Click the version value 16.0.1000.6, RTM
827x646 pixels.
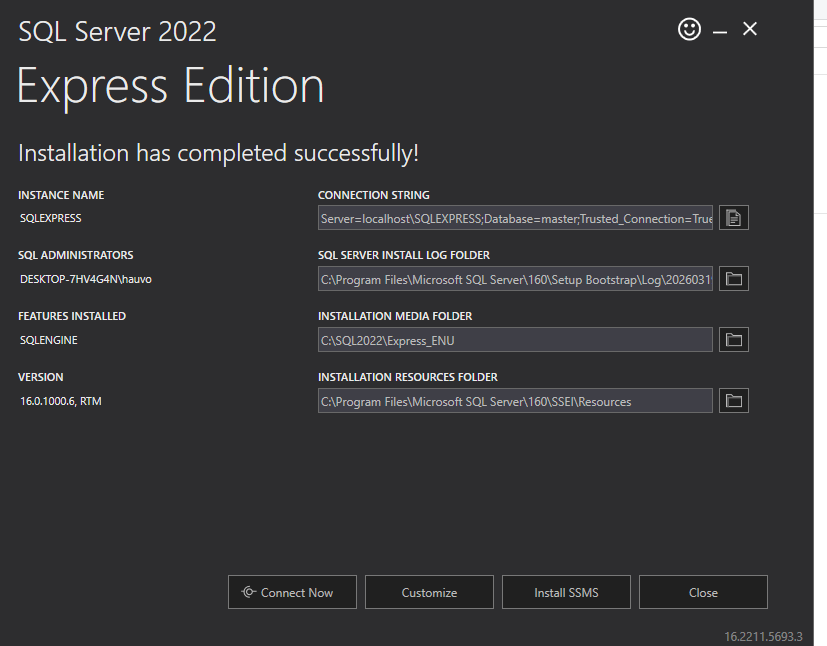62,401
